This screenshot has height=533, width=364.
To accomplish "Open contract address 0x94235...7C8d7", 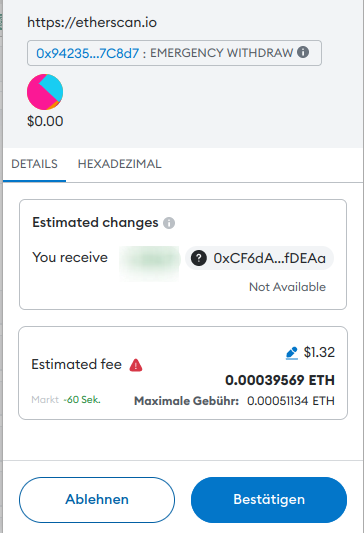I will [88, 53].
